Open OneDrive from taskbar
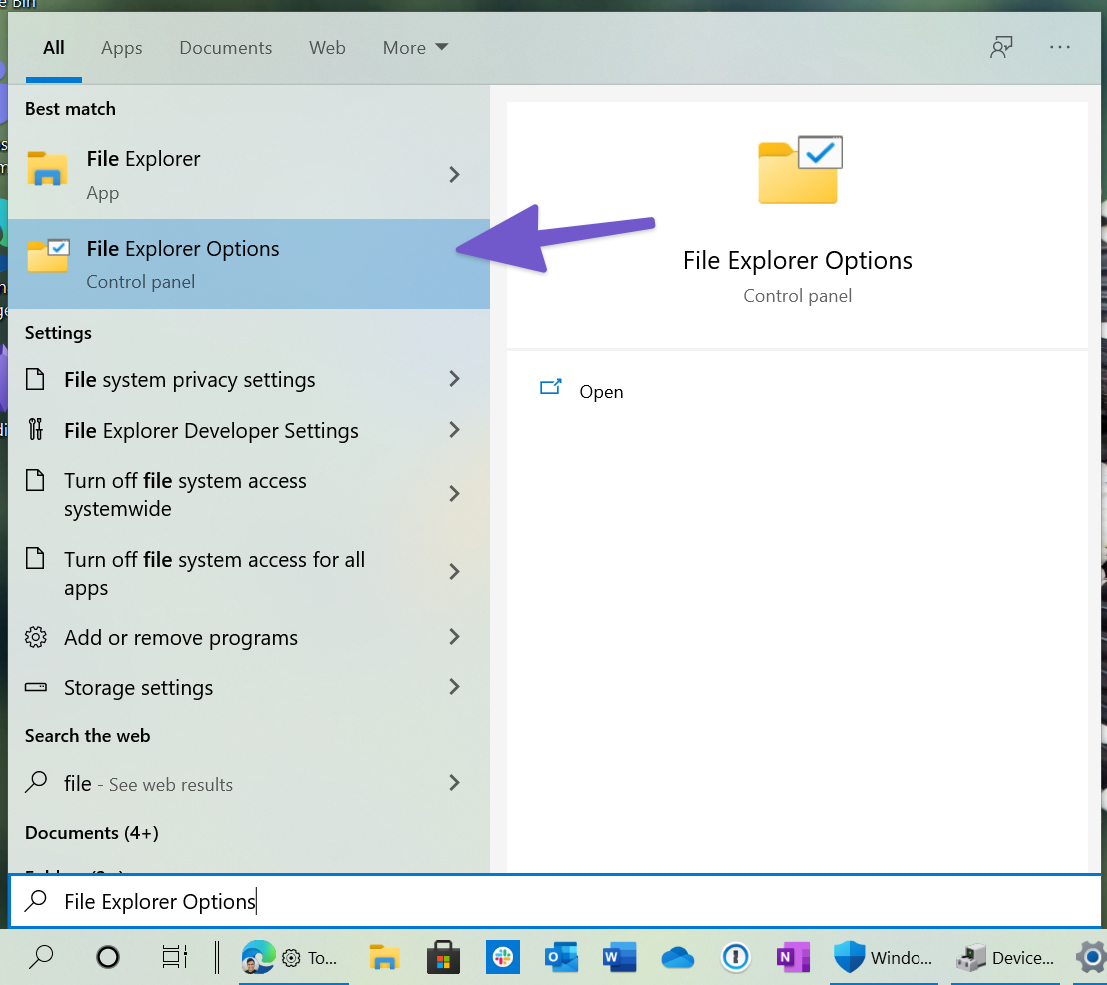The height and width of the screenshot is (985, 1107). coord(678,958)
